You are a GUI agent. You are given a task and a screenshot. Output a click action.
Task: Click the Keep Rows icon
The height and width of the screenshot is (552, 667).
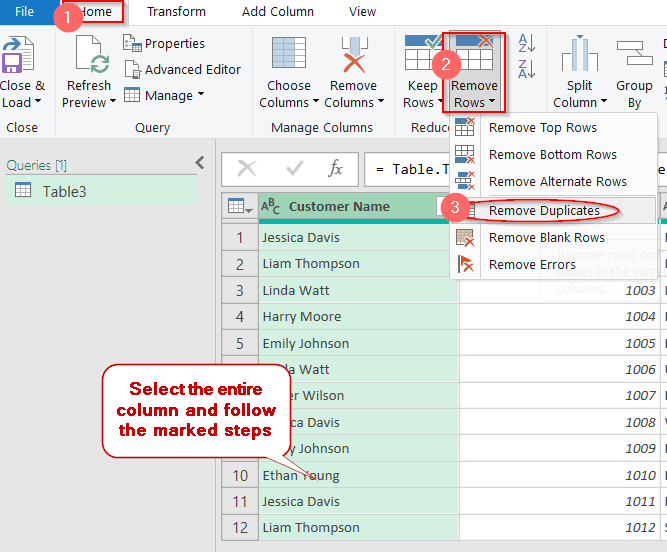point(422,53)
